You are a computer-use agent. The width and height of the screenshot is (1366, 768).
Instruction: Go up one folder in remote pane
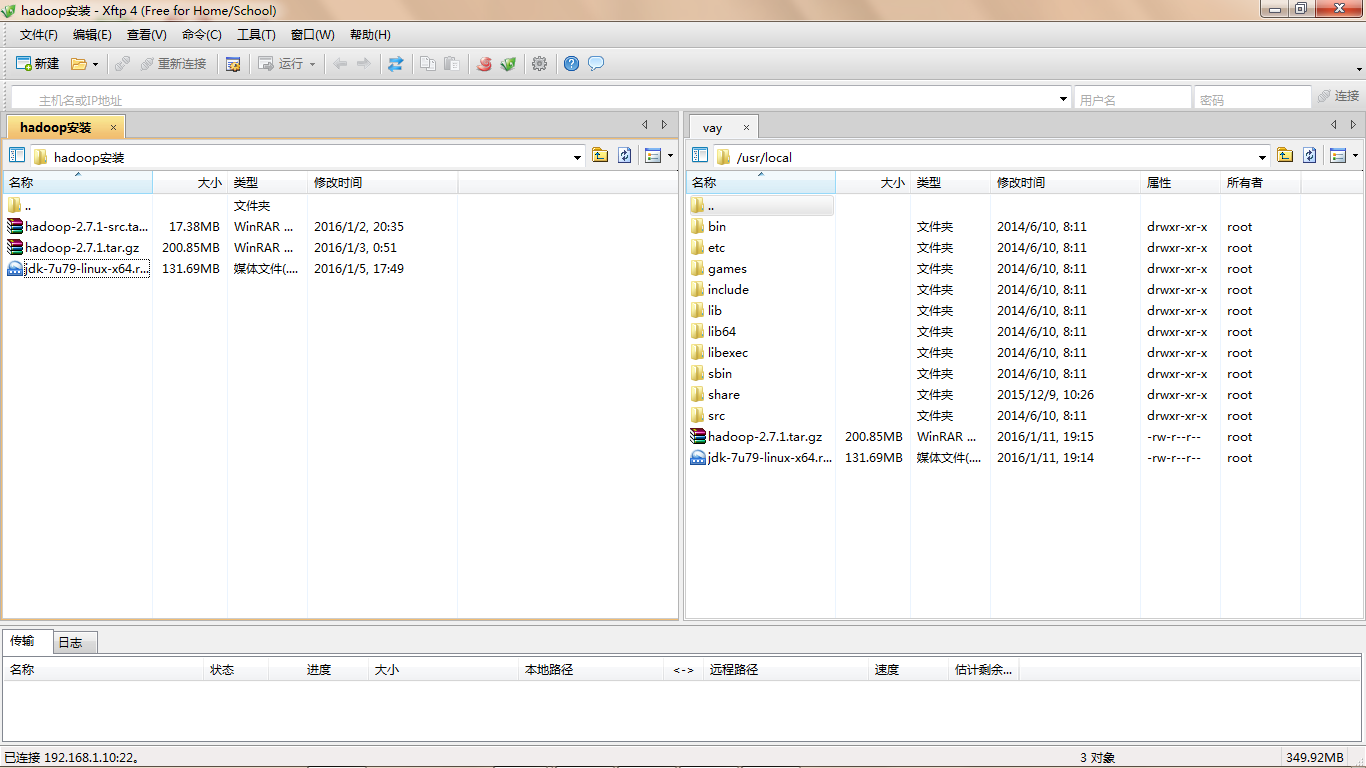[1285, 155]
